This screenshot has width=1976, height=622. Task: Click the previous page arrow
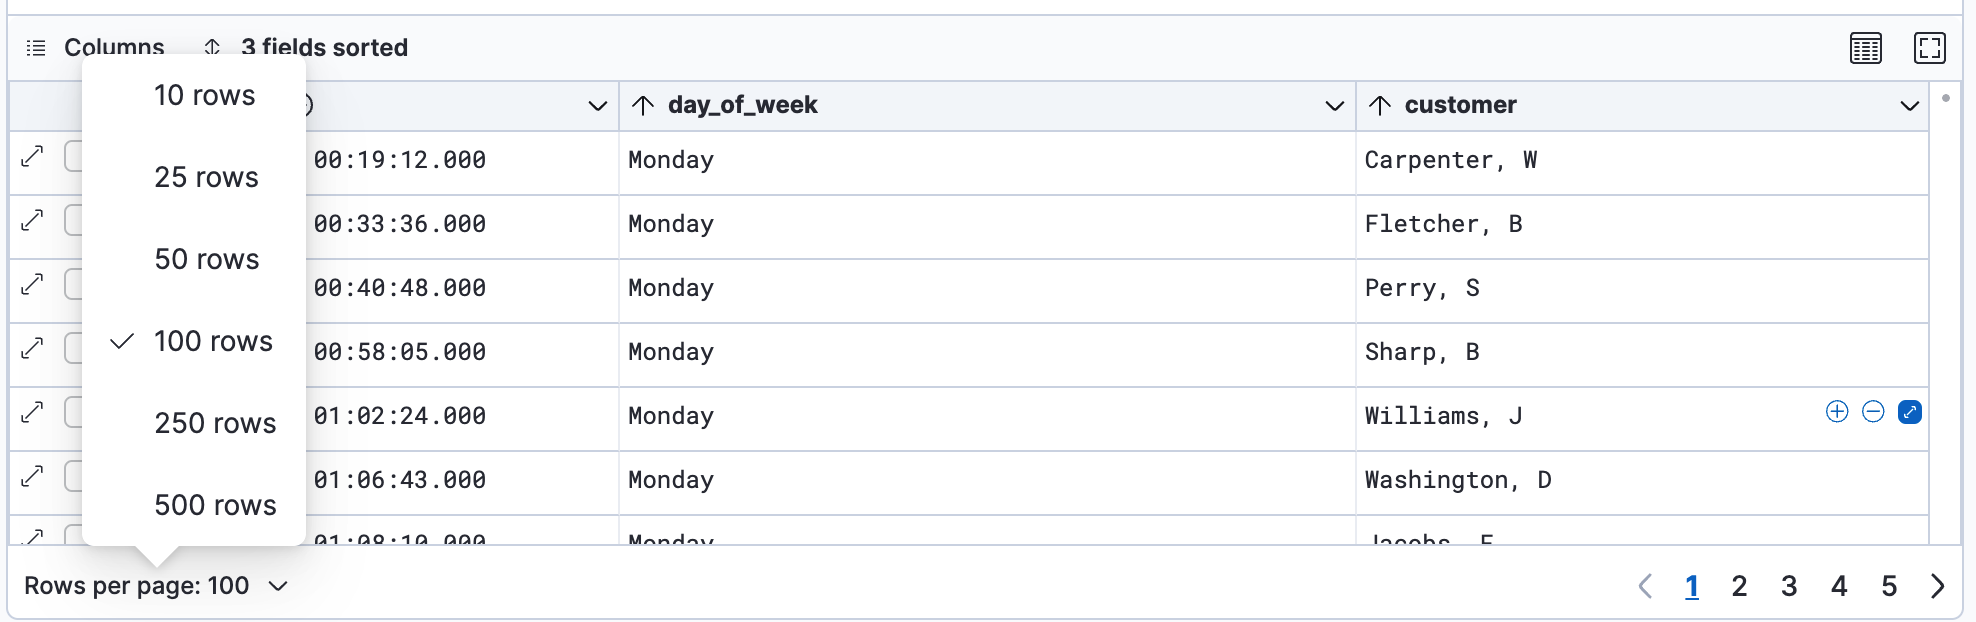[x=1645, y=586]
